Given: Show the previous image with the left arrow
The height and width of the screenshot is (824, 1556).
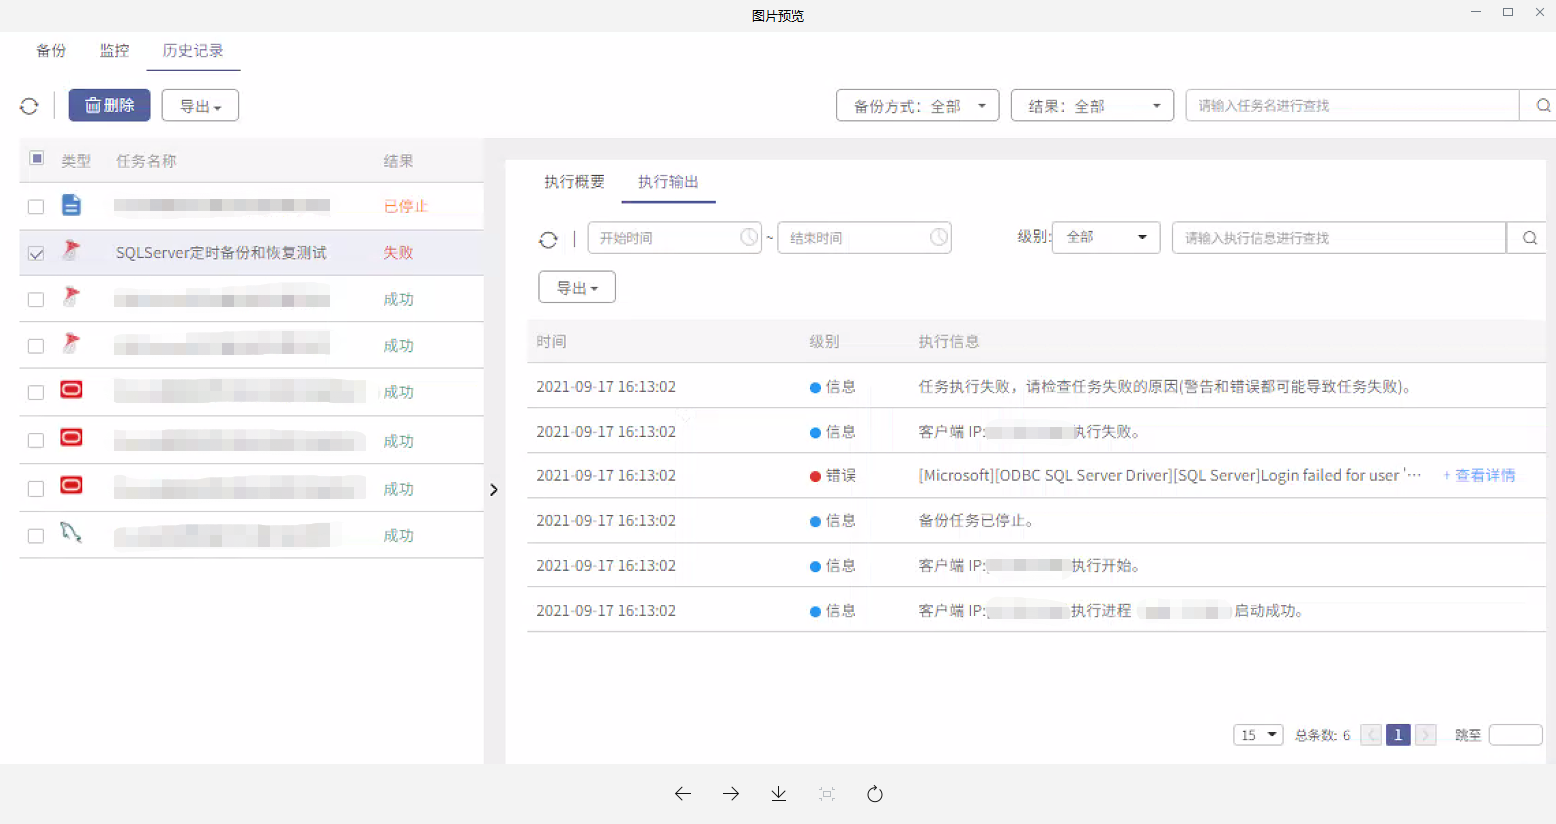Looking at the screenshot, I should [x=683, y=794].
